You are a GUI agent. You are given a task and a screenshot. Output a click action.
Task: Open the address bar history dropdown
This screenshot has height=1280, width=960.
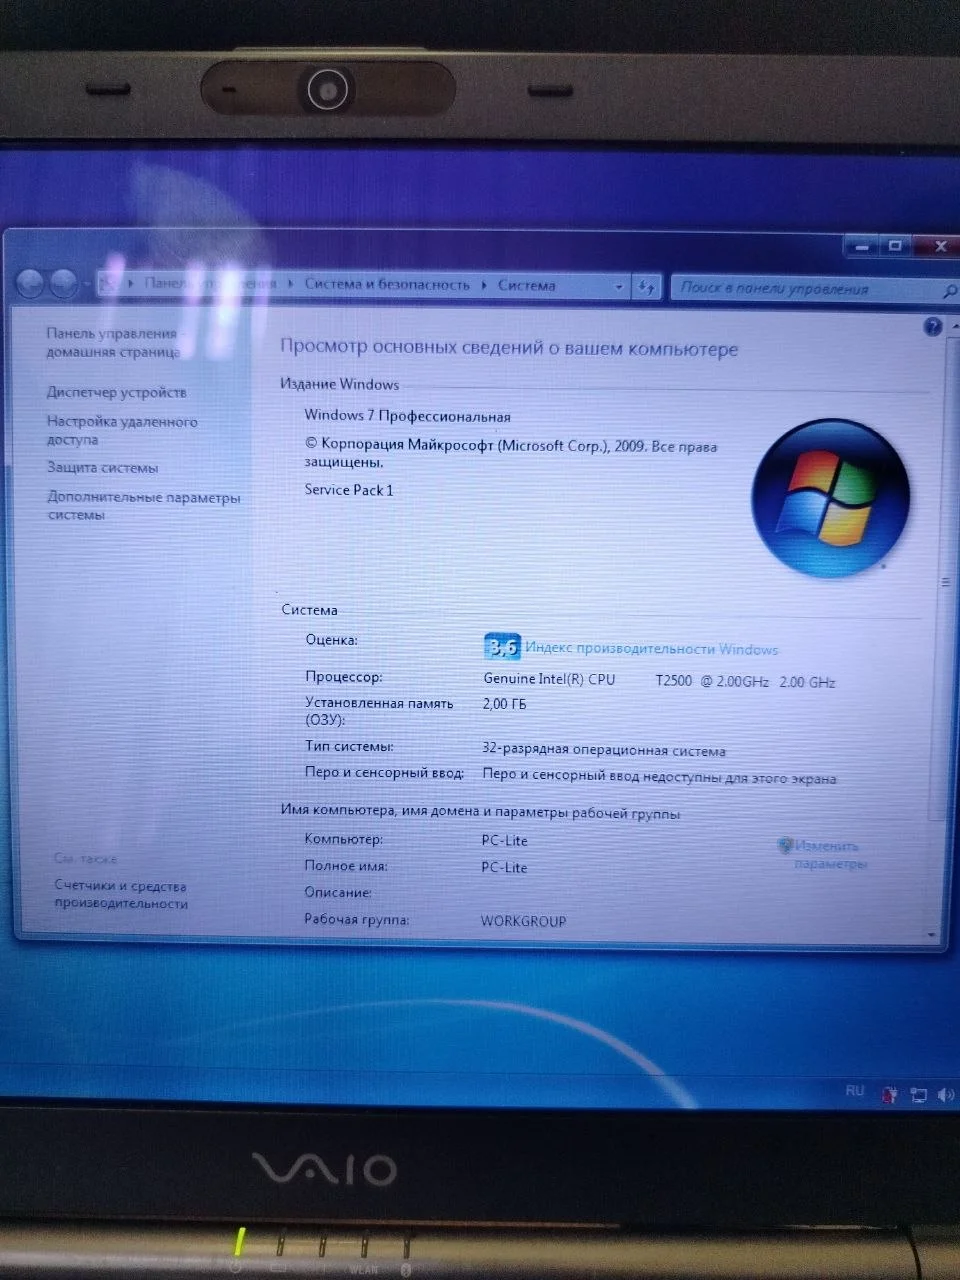[619, 287]
